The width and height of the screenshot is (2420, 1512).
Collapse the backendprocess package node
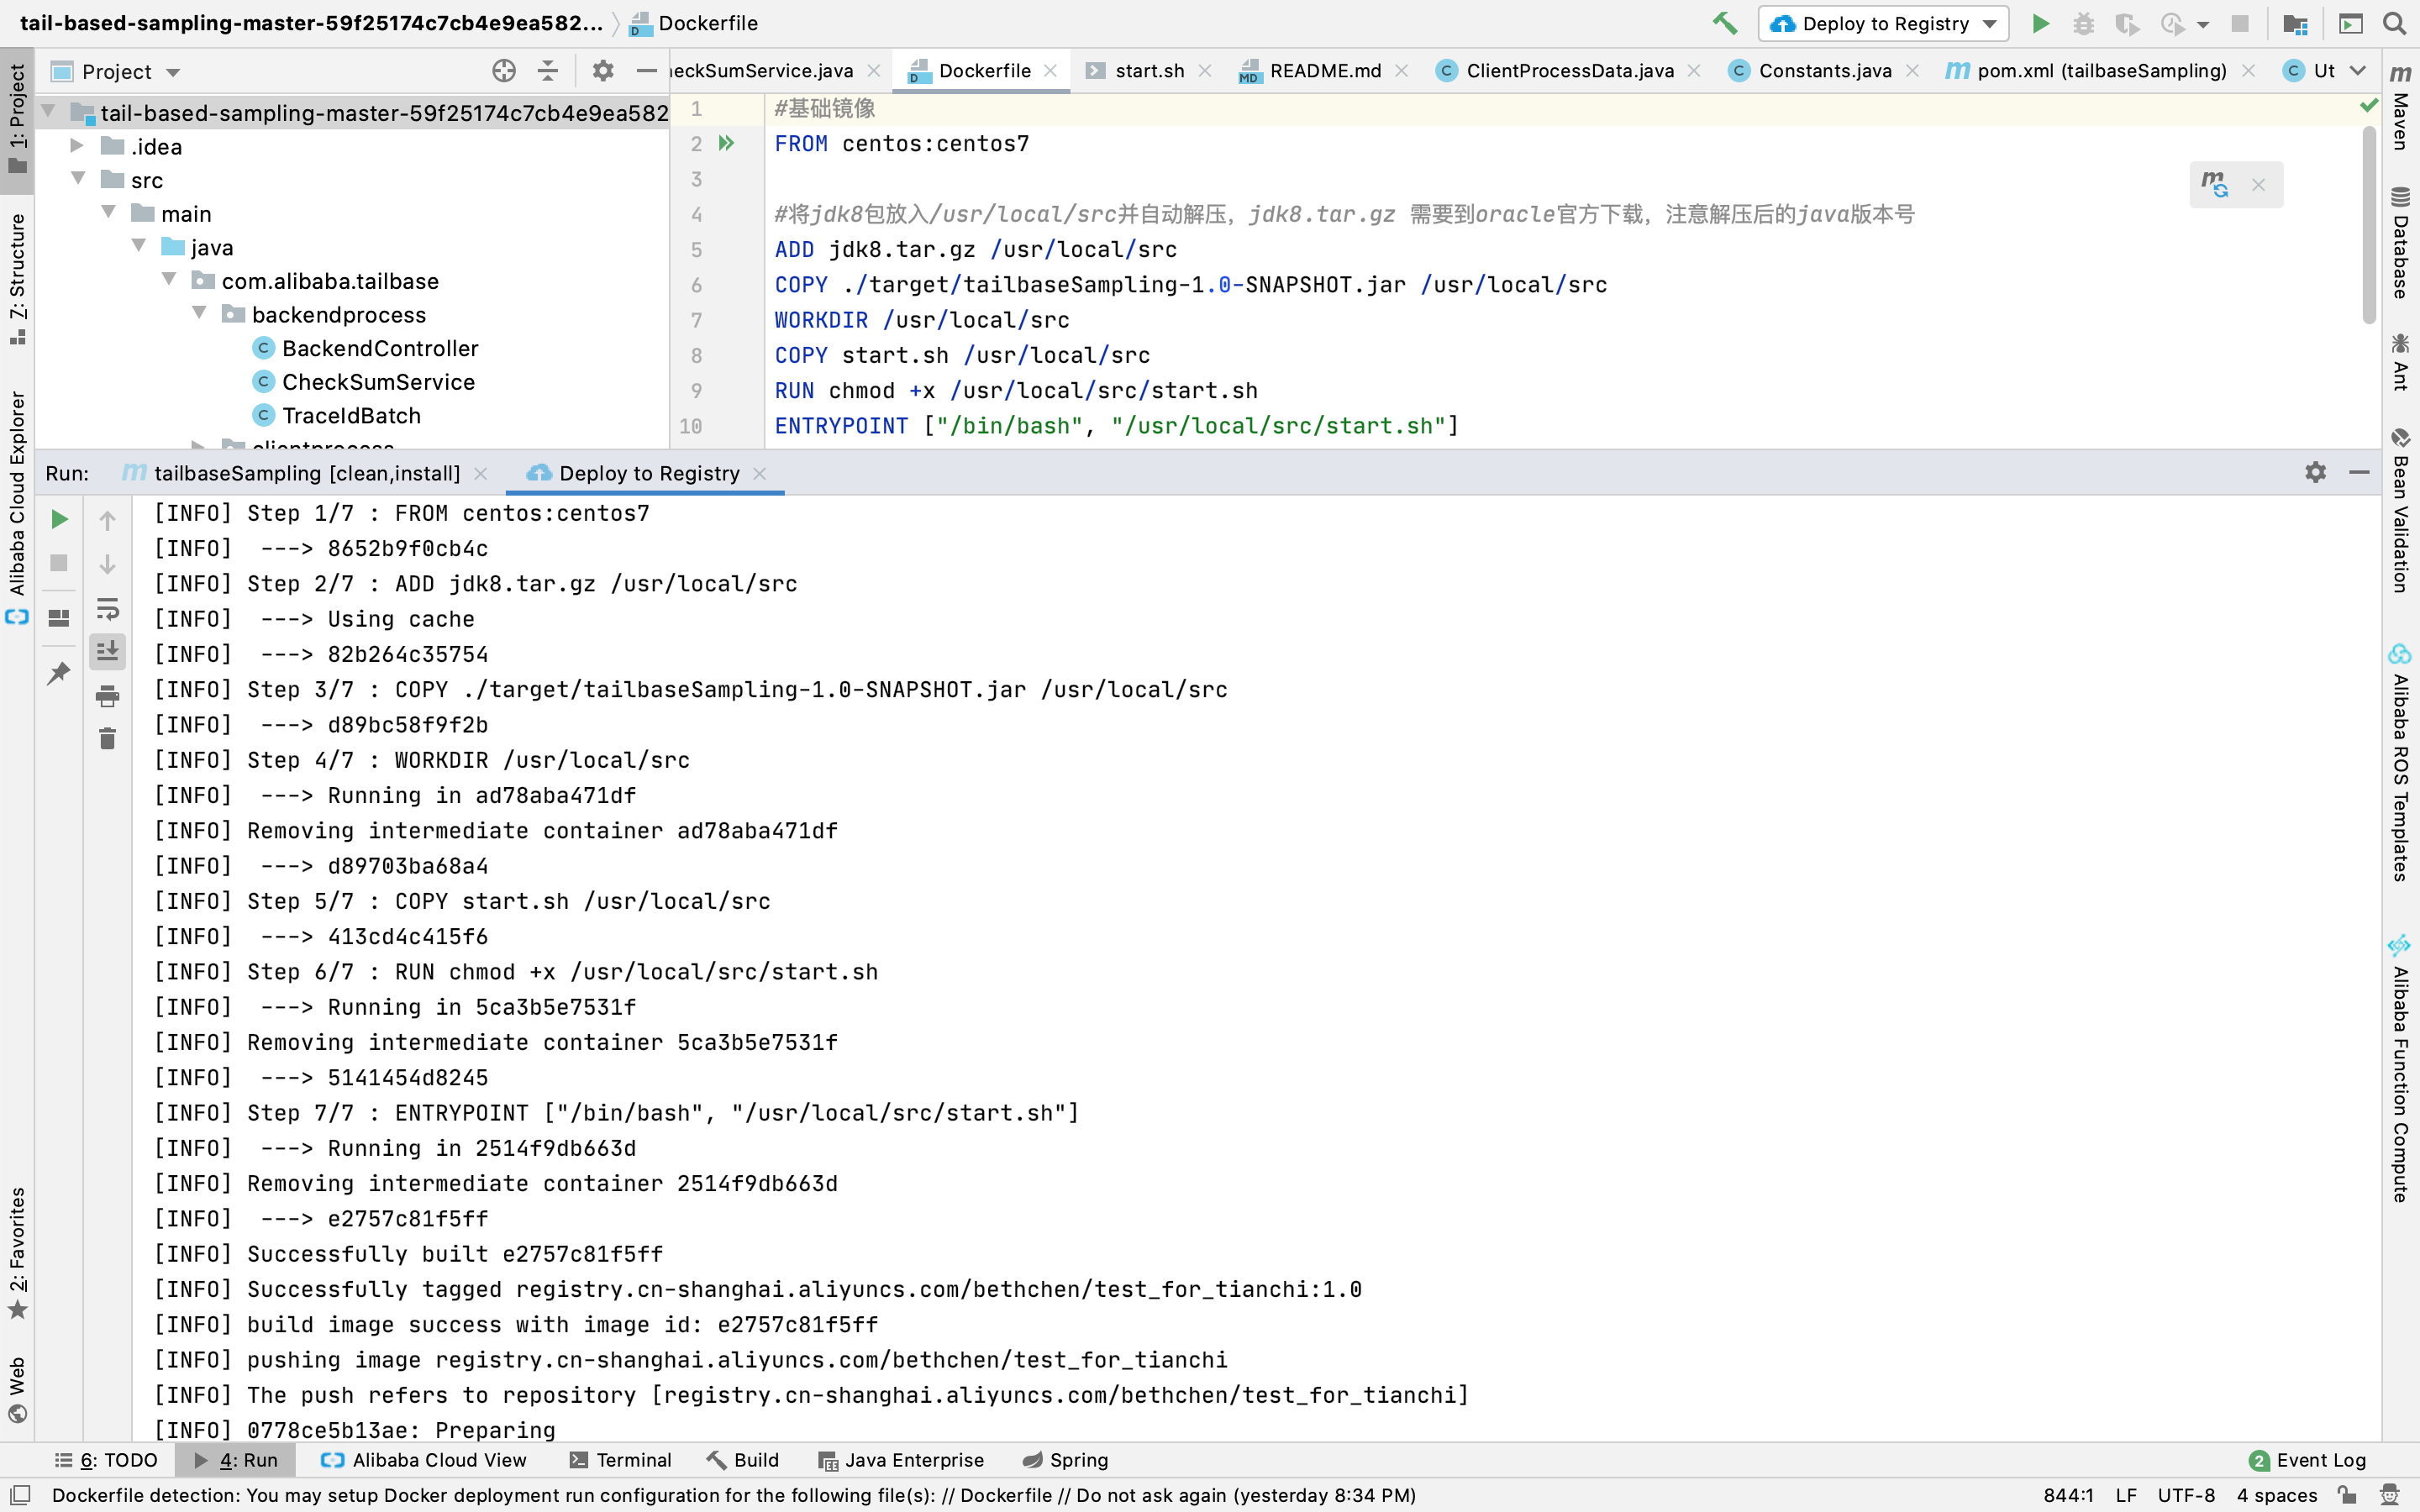pos(200,313)
